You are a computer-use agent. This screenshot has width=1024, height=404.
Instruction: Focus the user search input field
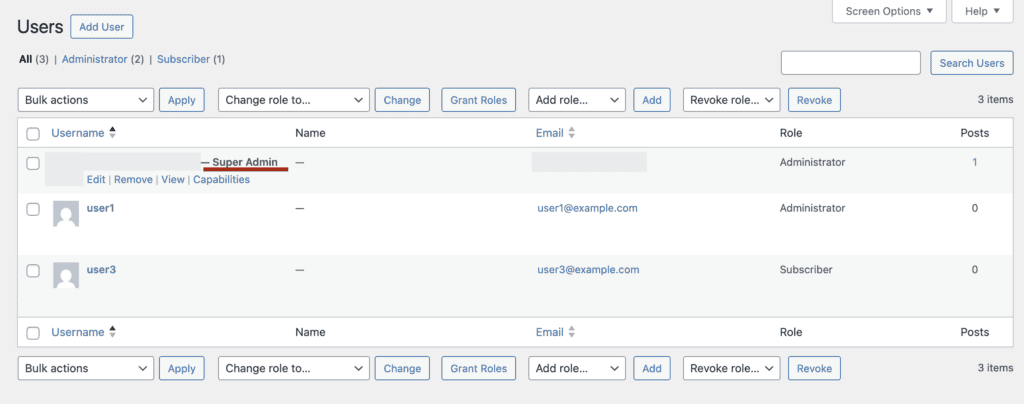tap(851, 63)
